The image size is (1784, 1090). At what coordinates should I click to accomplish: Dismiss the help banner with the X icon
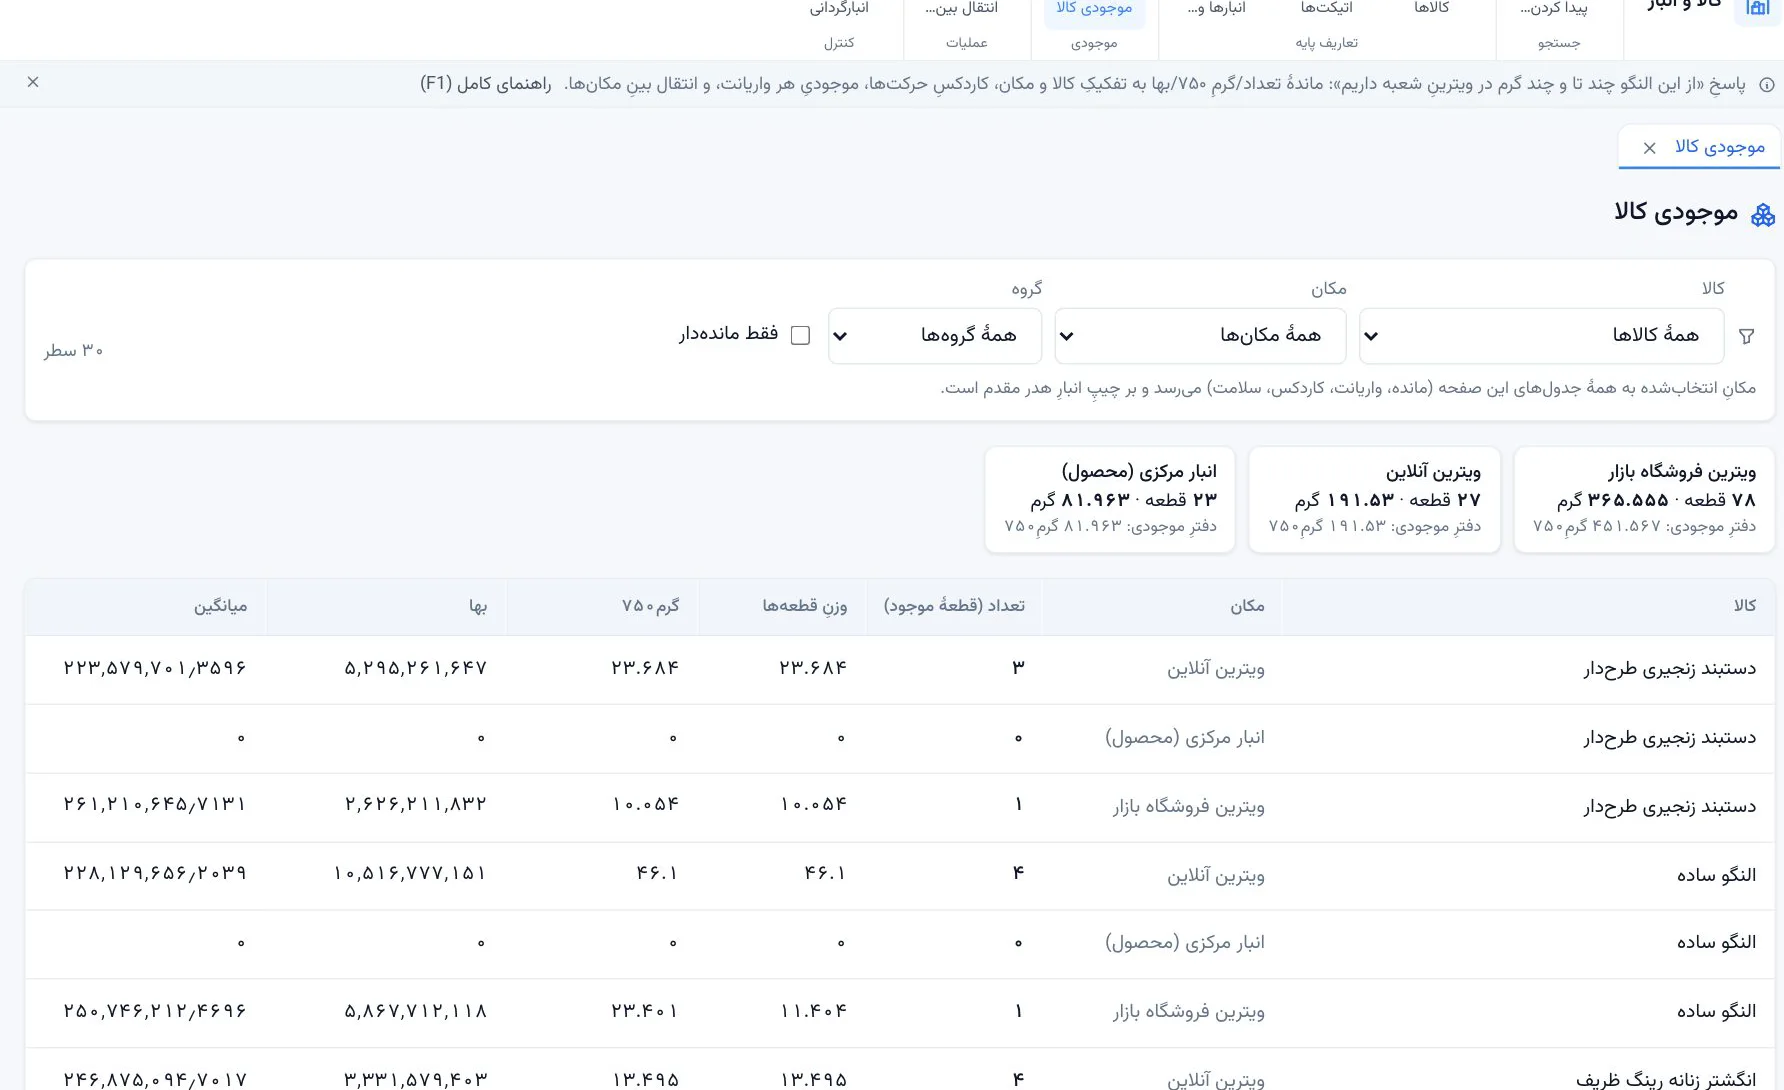click(x=33, y=82)
